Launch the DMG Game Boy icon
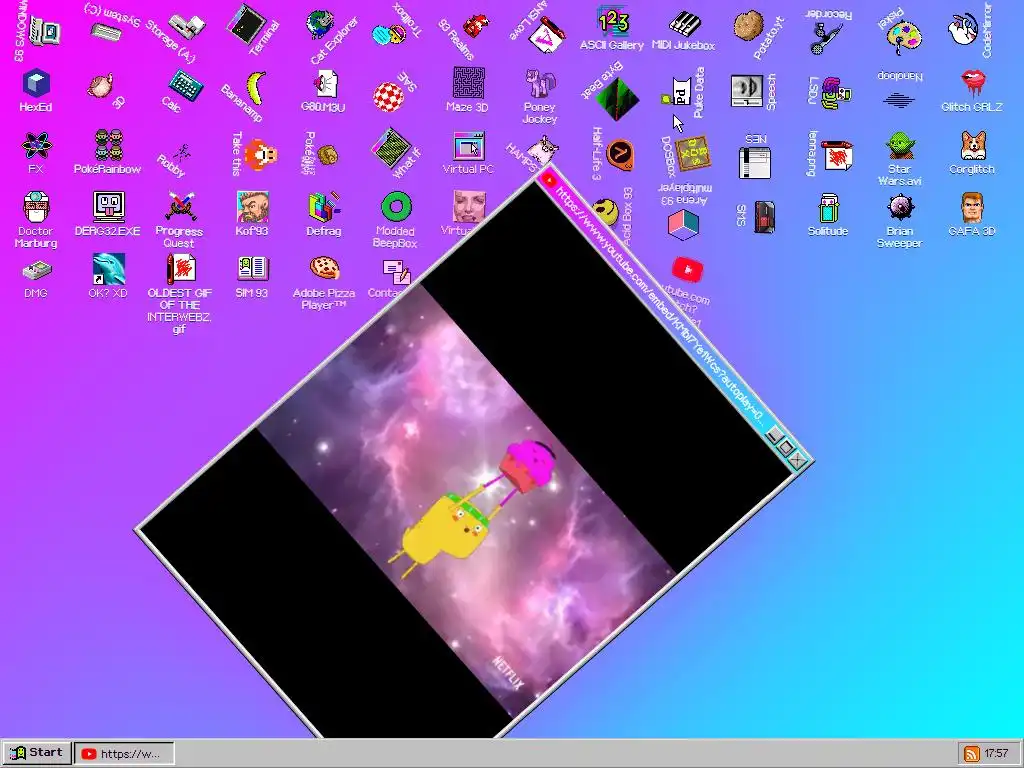 [36, 270]
